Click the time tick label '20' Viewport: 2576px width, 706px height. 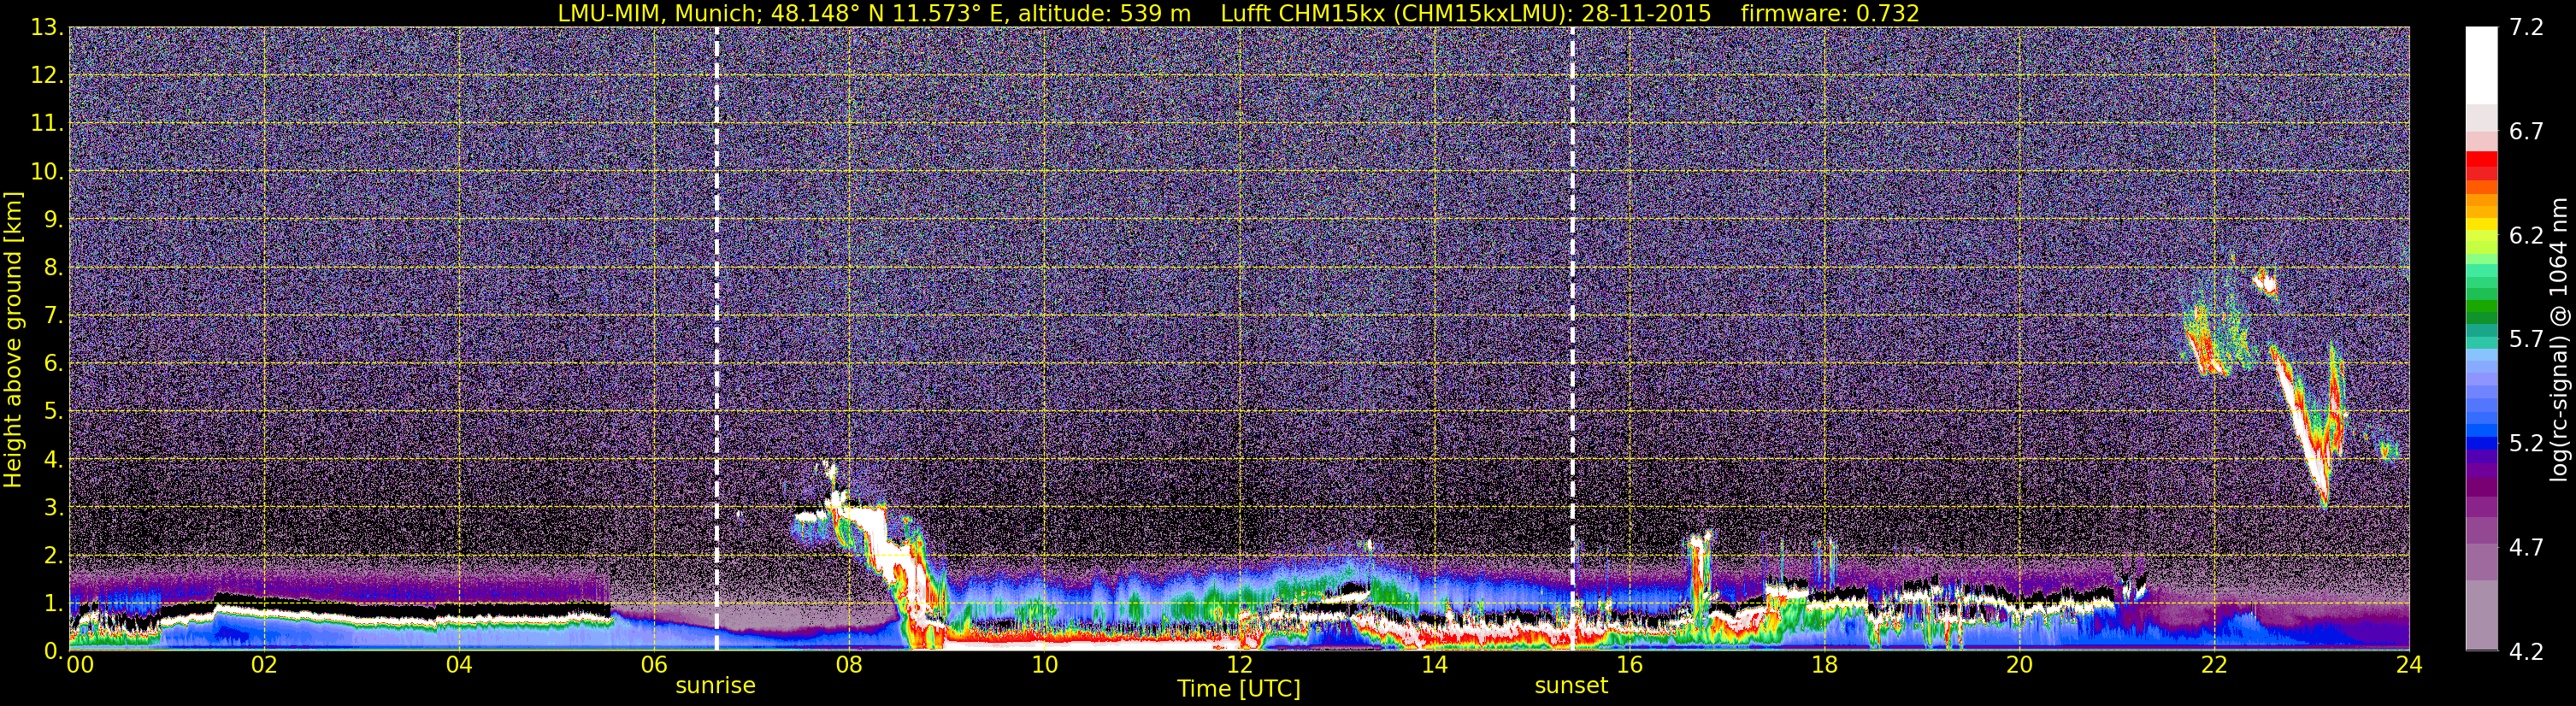(x=2018, y=665)
